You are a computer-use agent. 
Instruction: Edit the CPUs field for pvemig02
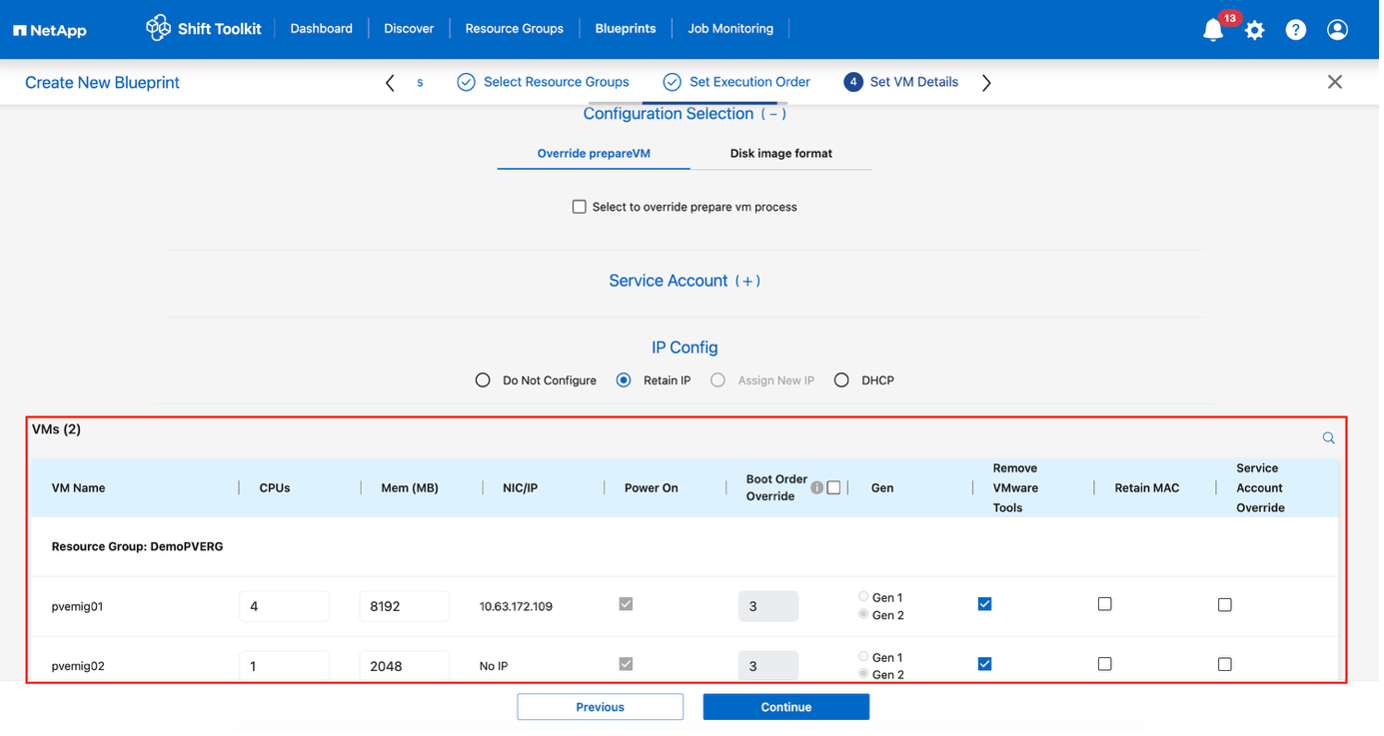283,664
